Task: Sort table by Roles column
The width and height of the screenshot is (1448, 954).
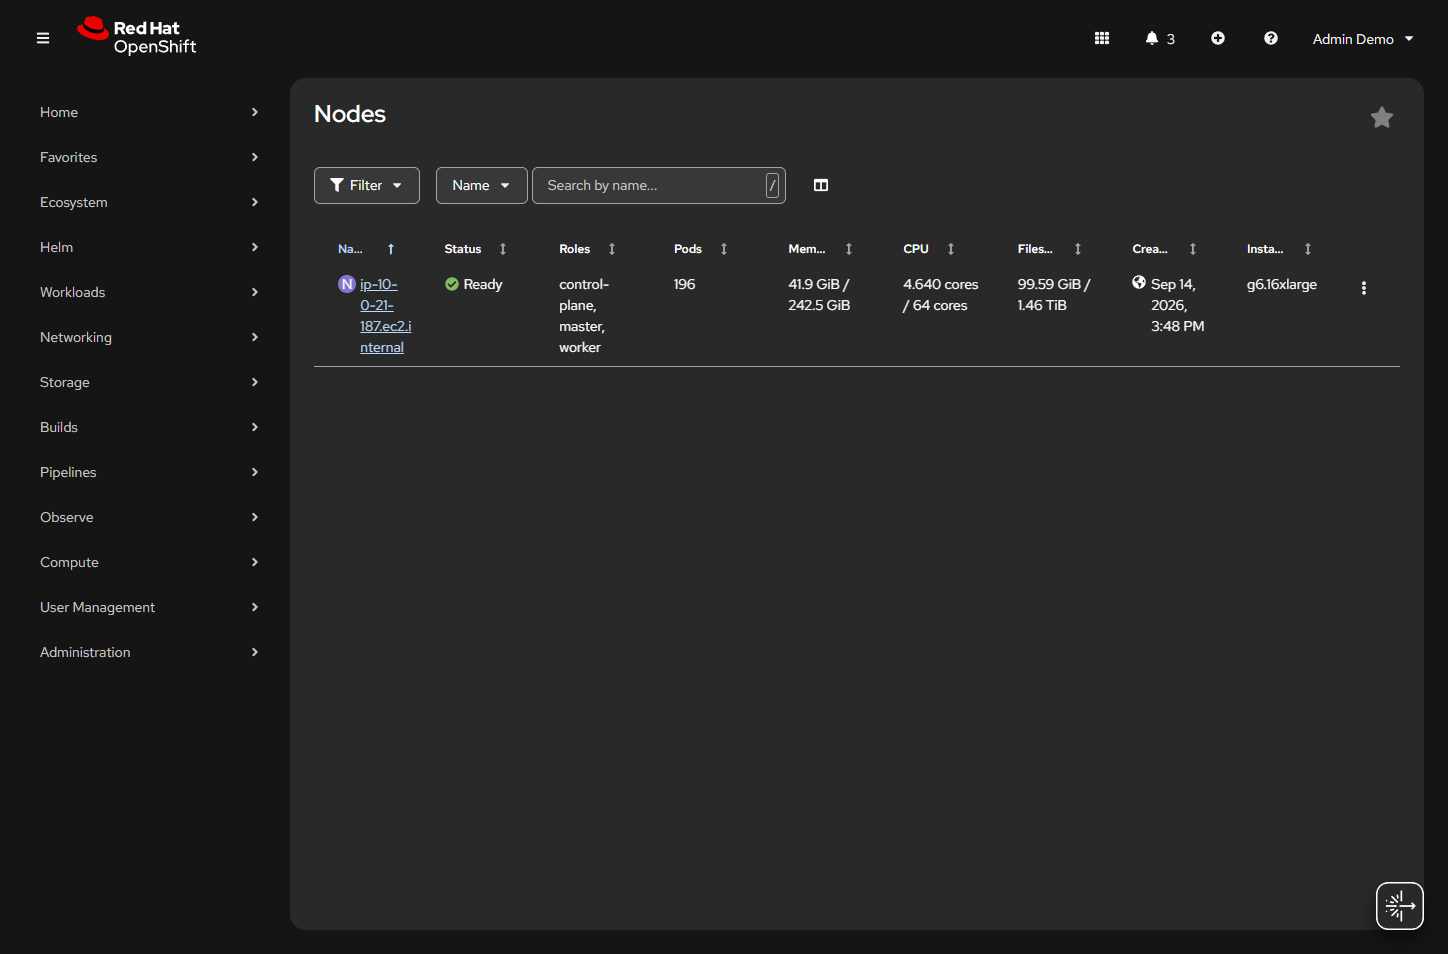Action: [588, 249]
